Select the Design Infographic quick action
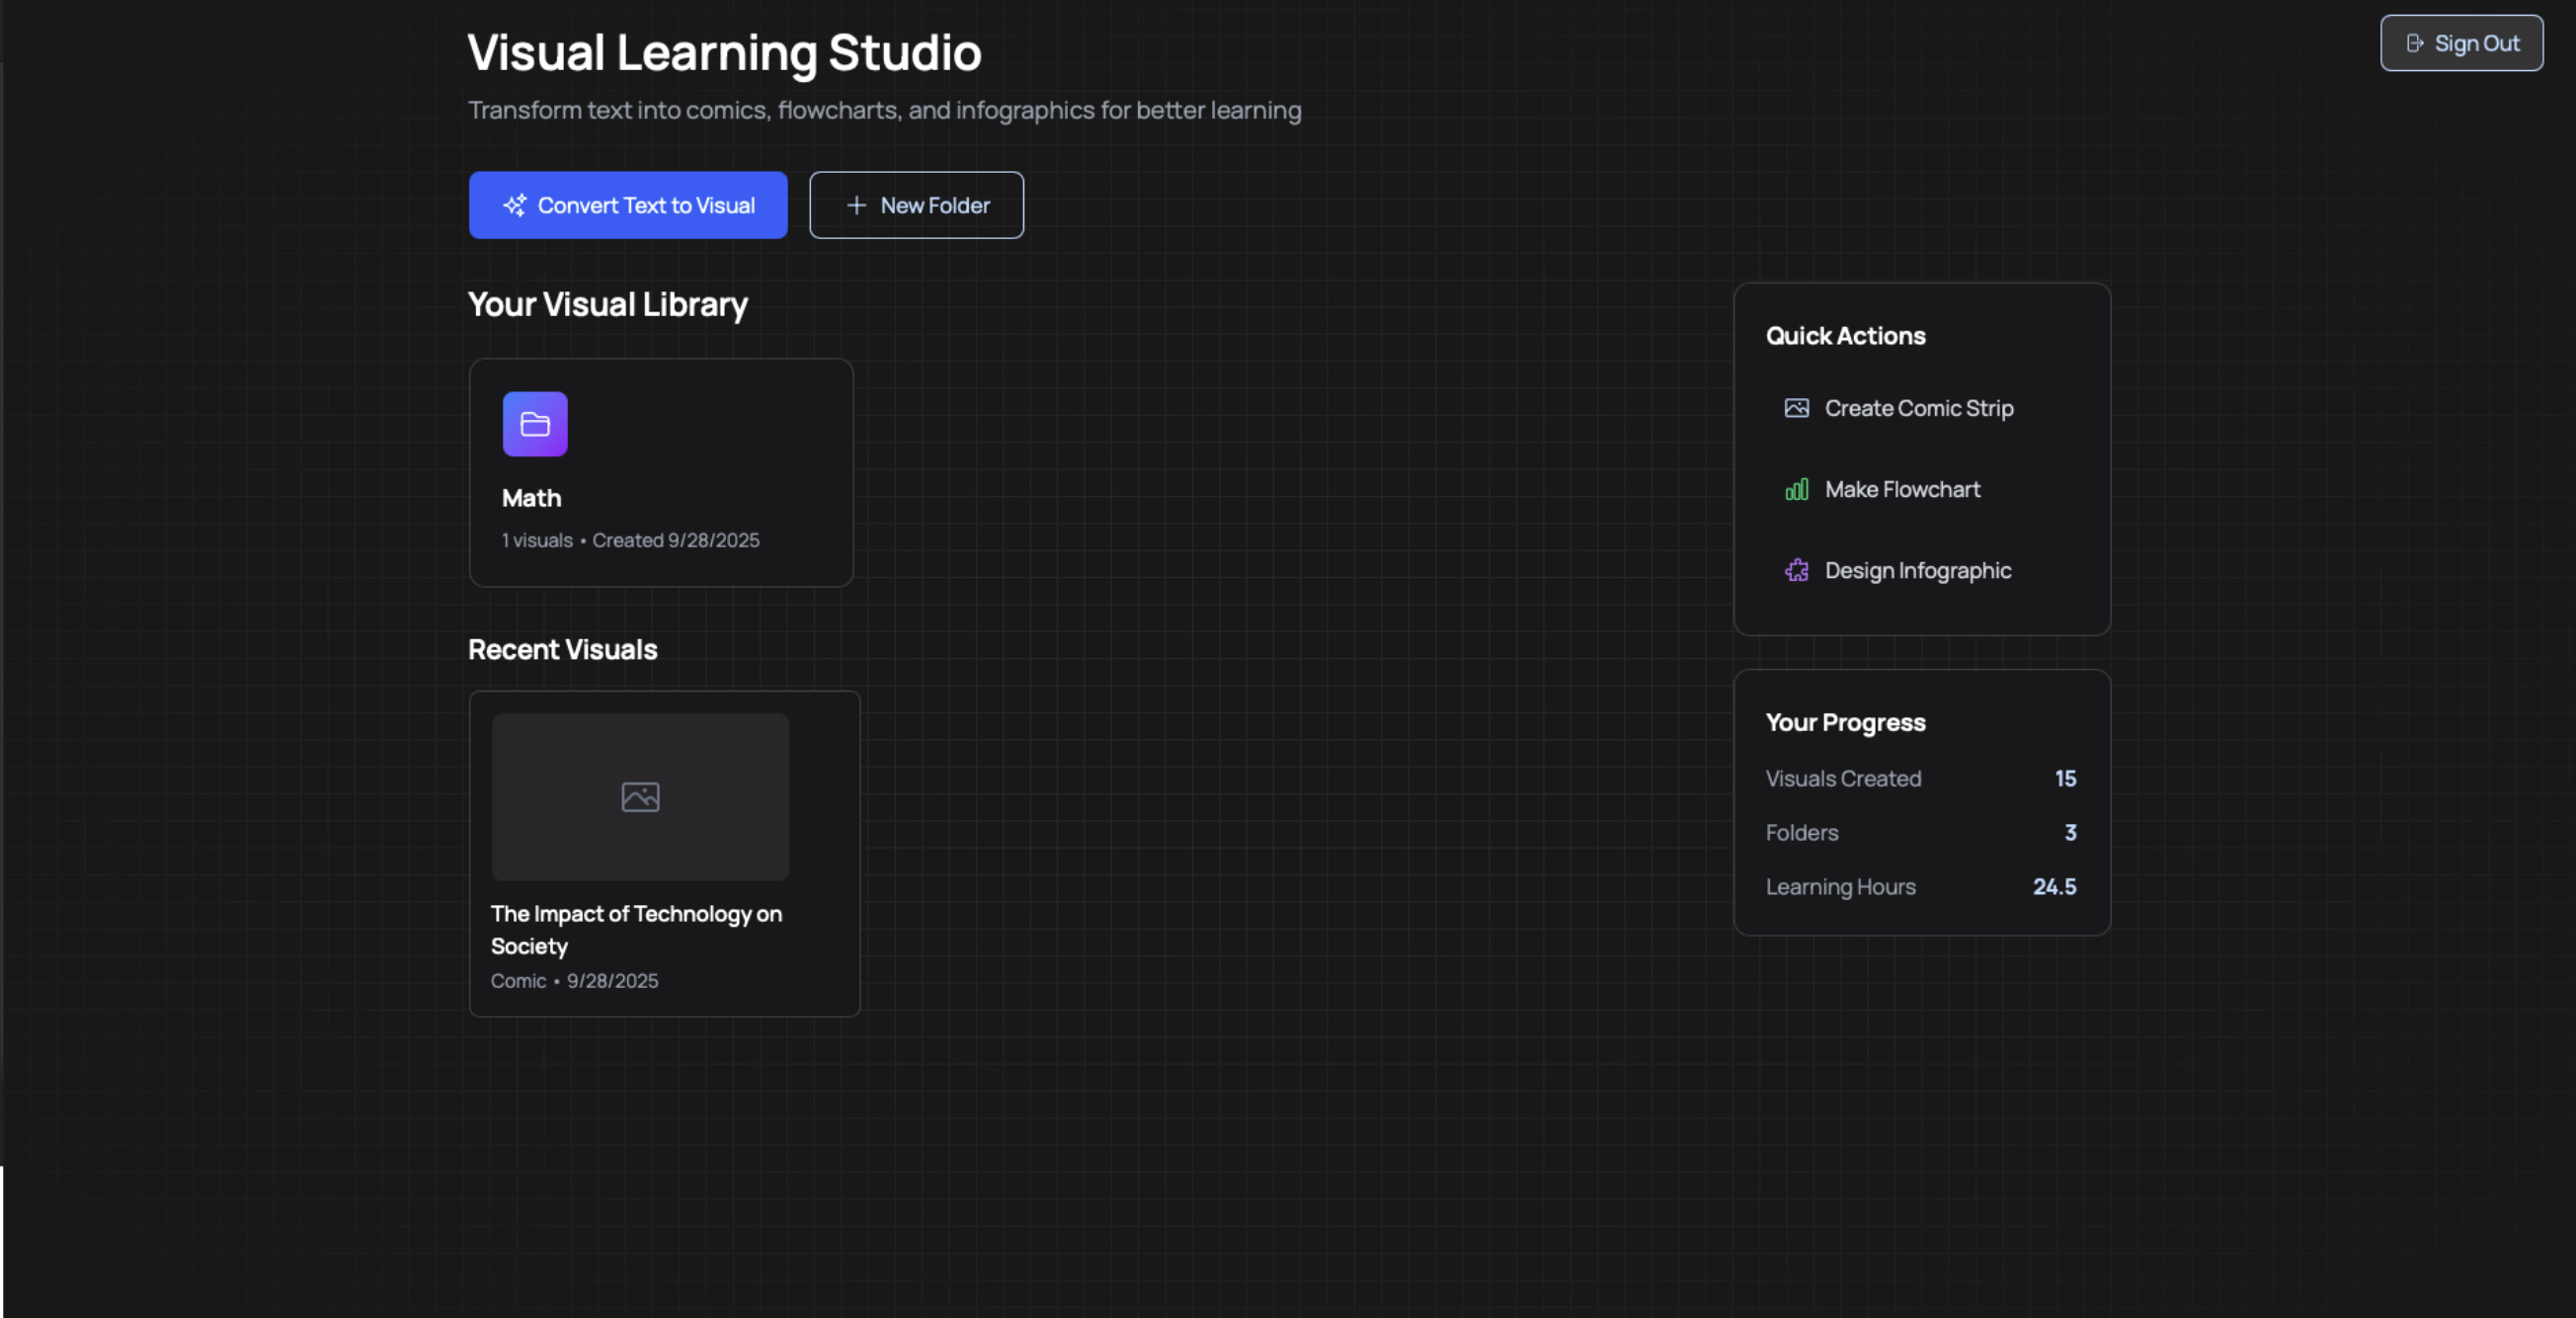Screen dimensions: 2576x1318 (1917, 570)
